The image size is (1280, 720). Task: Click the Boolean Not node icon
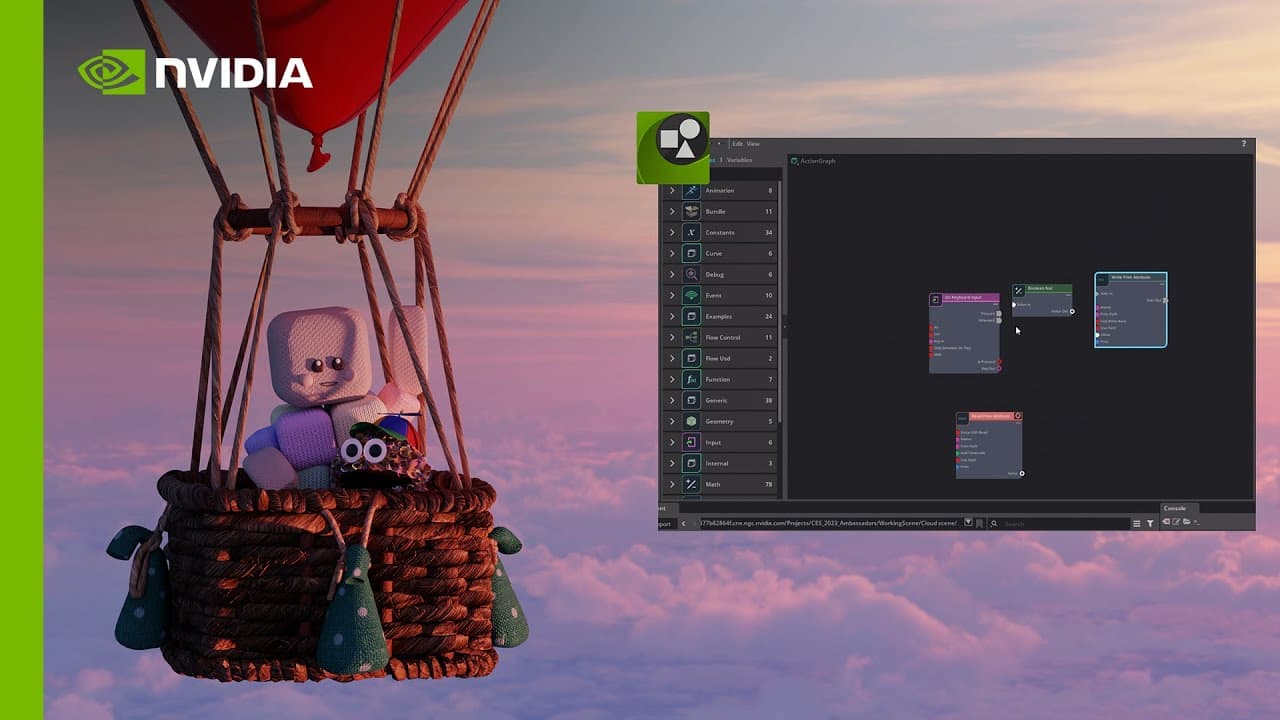[1019, 291]
